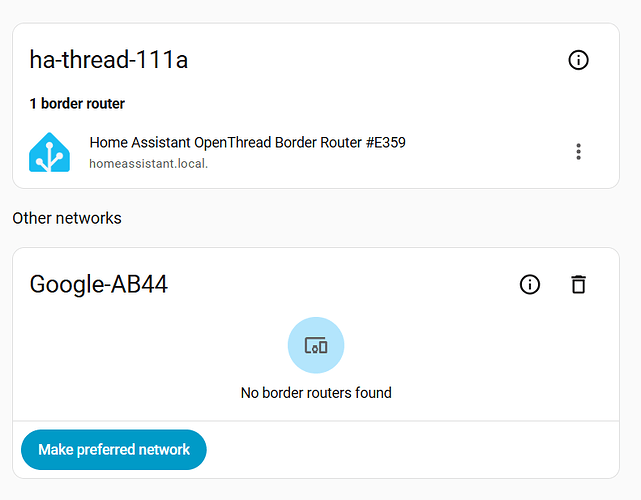Click the Home Assistant logo icon
Screen dimensions: 641x500
pyautogui.click(x=50, y=152)
